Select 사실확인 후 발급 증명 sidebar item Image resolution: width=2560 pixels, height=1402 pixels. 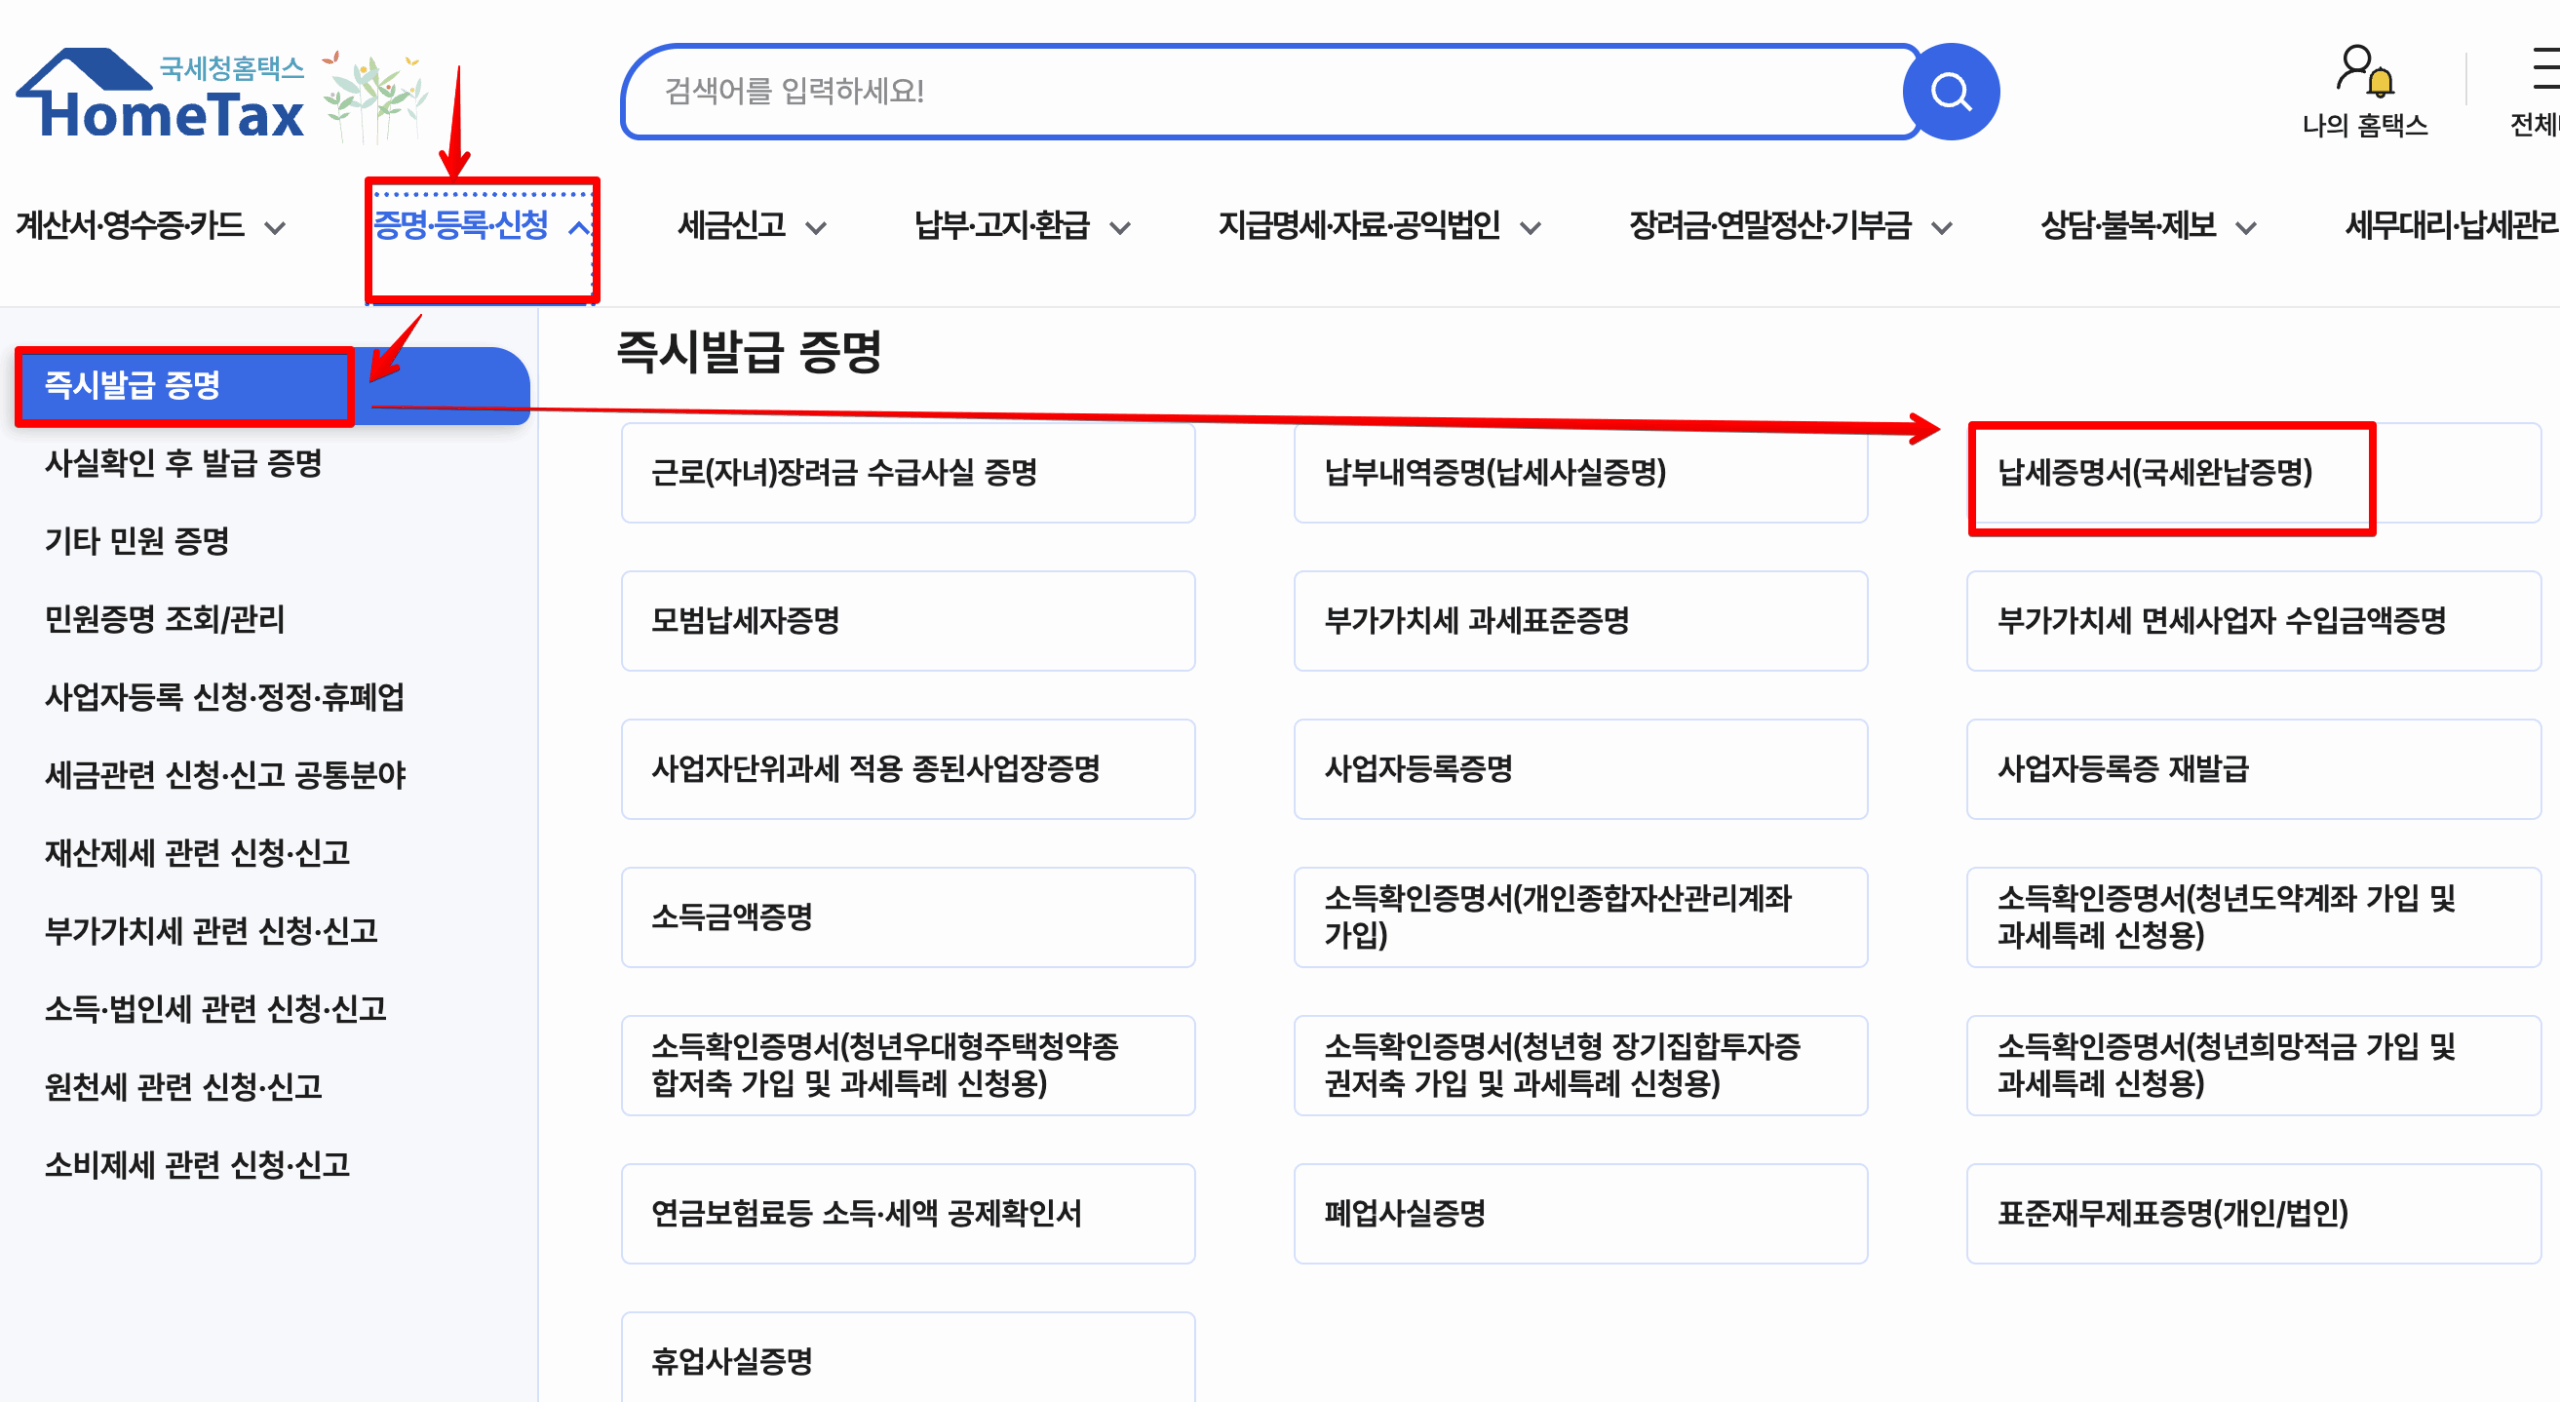185,465
